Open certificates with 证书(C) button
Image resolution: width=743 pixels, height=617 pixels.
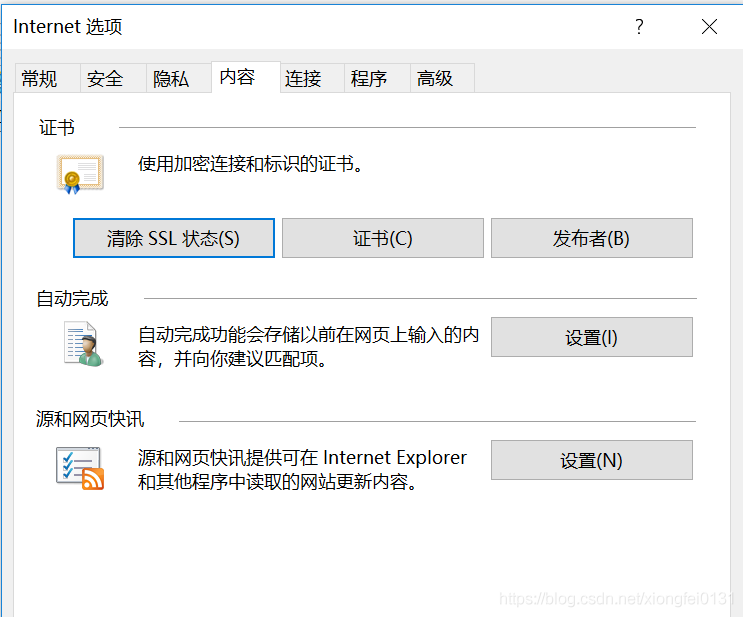click(383, 238)
